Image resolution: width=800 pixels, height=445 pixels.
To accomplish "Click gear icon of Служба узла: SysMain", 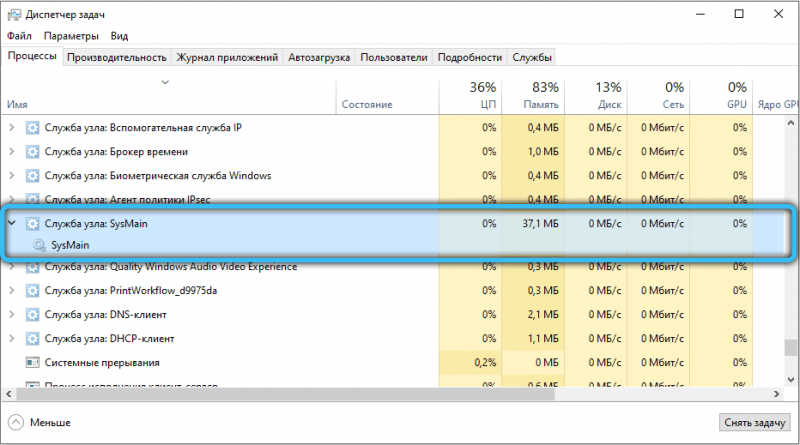I will click(x=32, y=224).
